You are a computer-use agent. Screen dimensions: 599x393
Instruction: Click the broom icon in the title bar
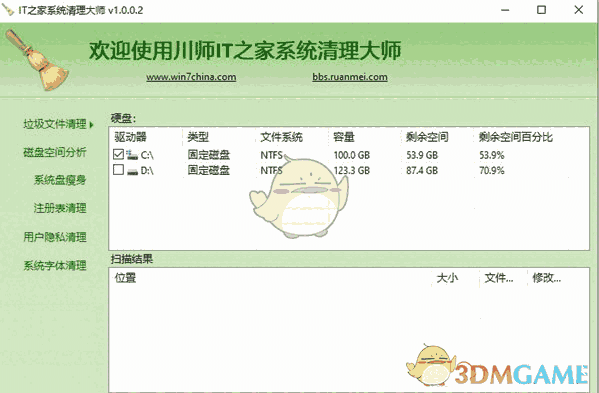click(x=8, y=10)
